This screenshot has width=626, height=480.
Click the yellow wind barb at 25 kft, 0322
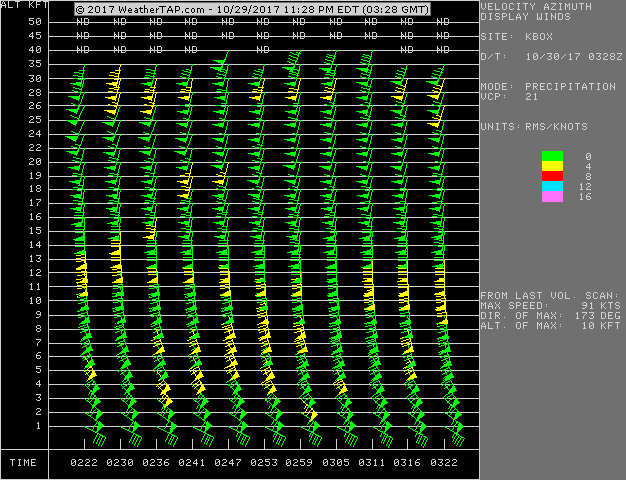[436, 121]
